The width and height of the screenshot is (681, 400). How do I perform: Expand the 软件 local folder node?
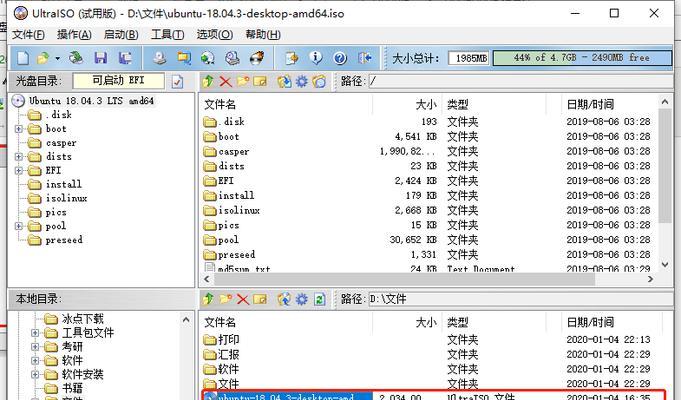pos(35,361)
